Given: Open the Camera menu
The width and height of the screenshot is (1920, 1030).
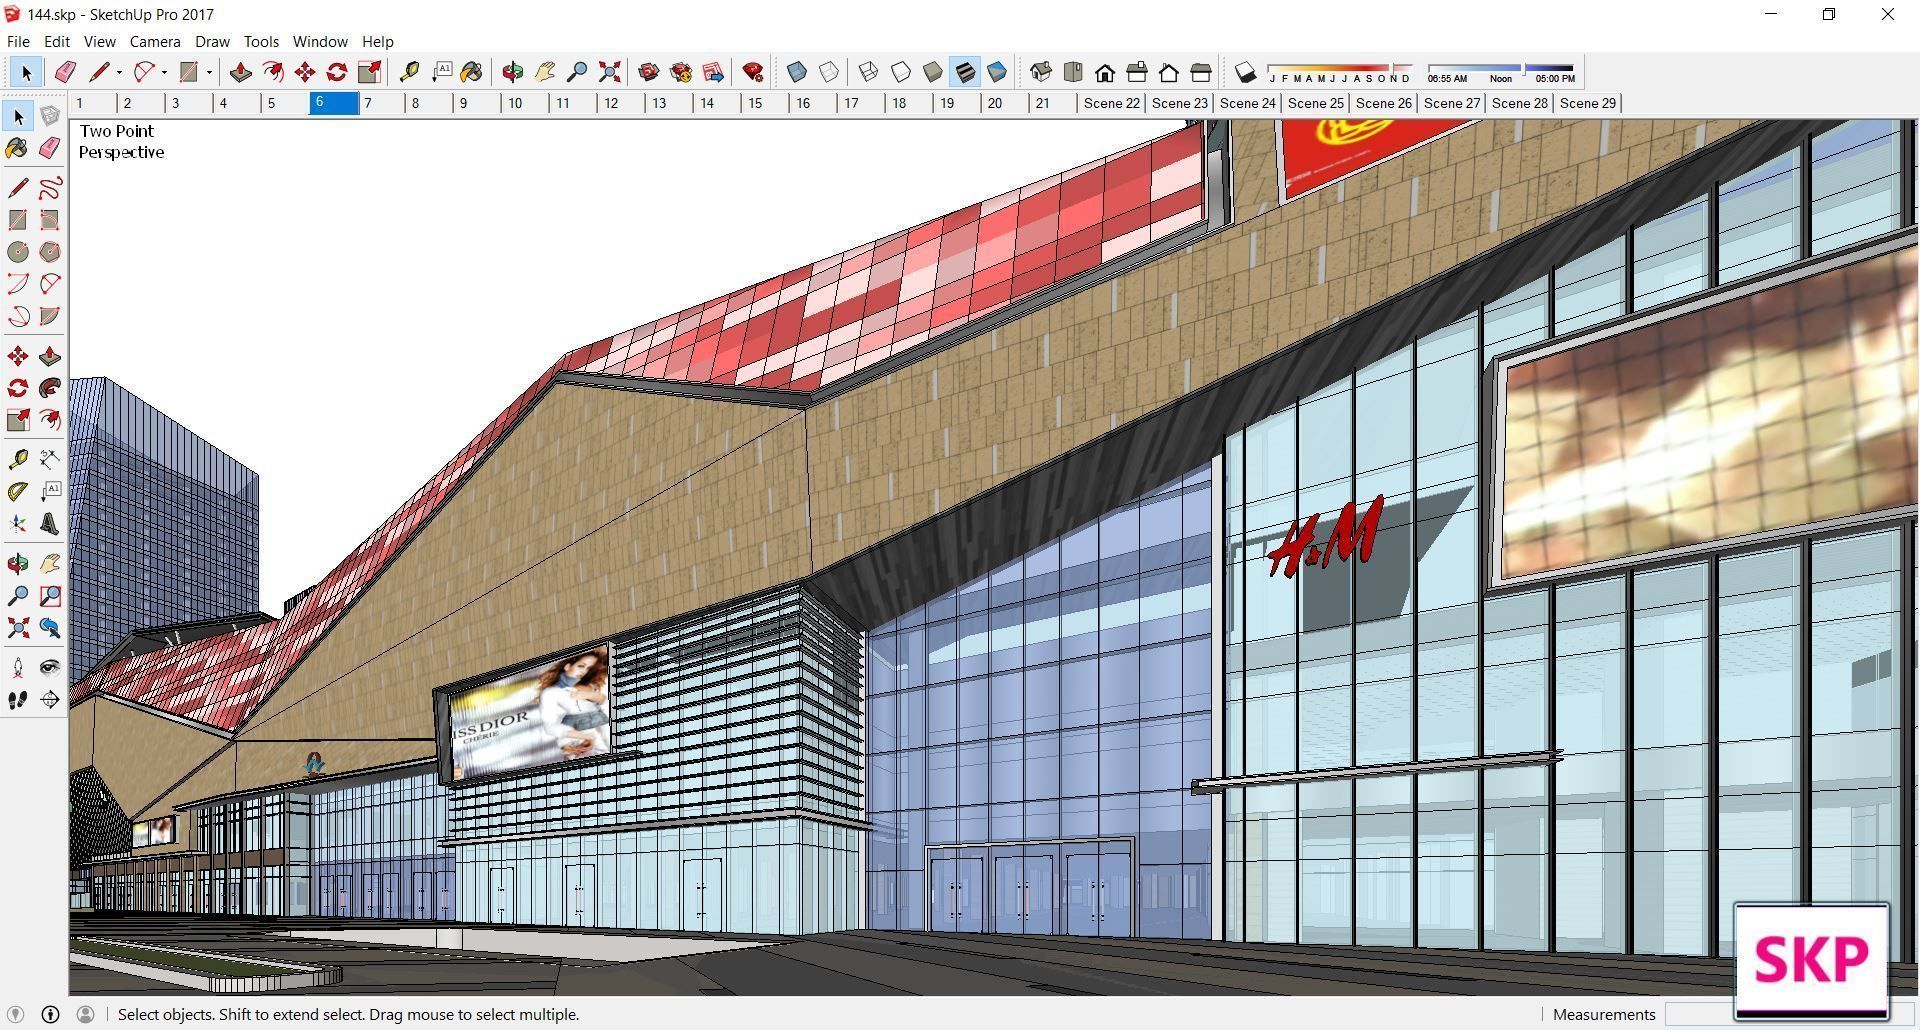Looking at the screenshot, I should tap(155, 42).
